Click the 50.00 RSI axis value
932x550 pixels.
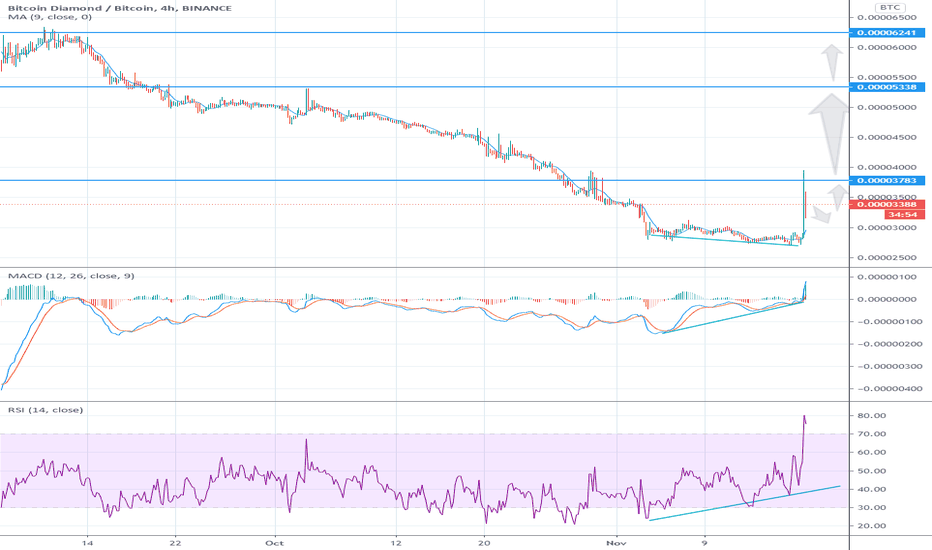pos(872,471)
